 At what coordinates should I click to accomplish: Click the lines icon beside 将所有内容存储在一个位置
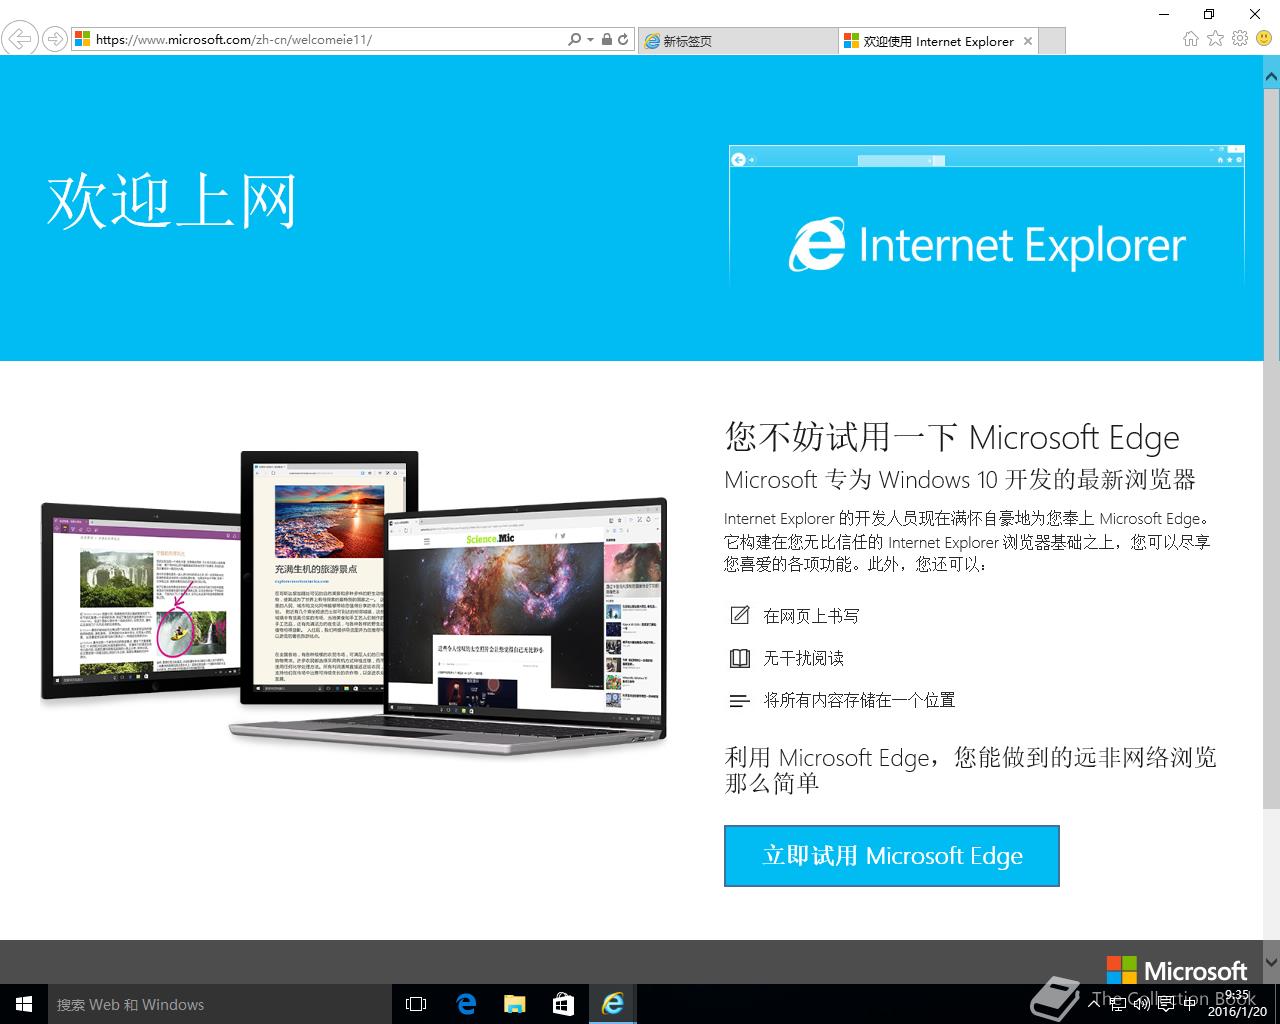pos(739,701)
